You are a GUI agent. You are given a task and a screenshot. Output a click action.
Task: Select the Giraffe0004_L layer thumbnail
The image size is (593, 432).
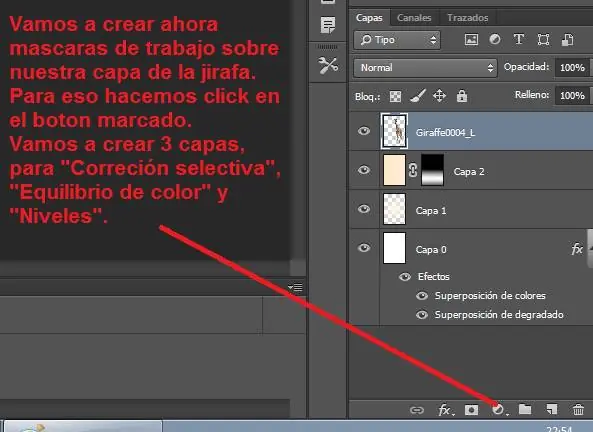(x=394, y=131)
